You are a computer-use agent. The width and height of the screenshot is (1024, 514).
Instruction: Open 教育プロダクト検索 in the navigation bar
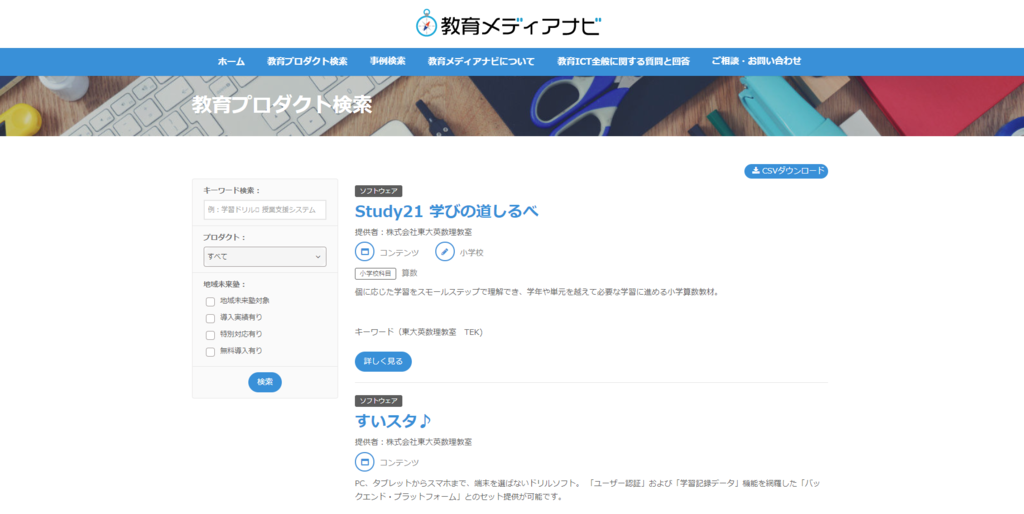[x=307, y=61]
